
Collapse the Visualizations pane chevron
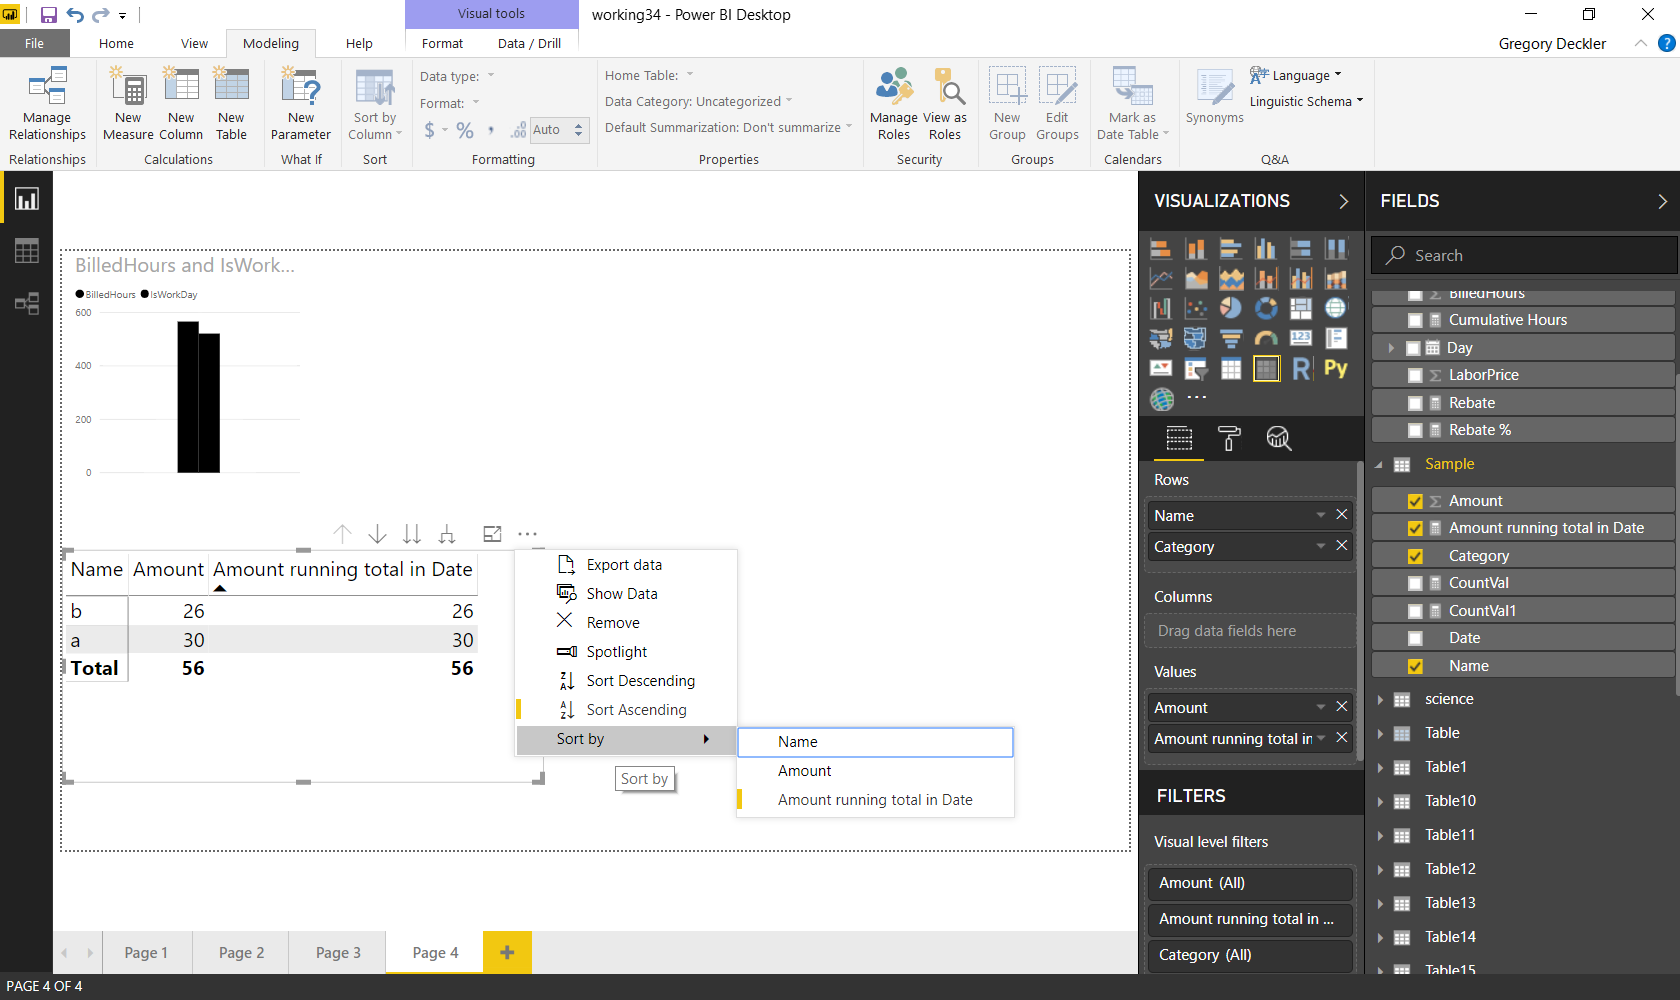tap(1343, 201)
